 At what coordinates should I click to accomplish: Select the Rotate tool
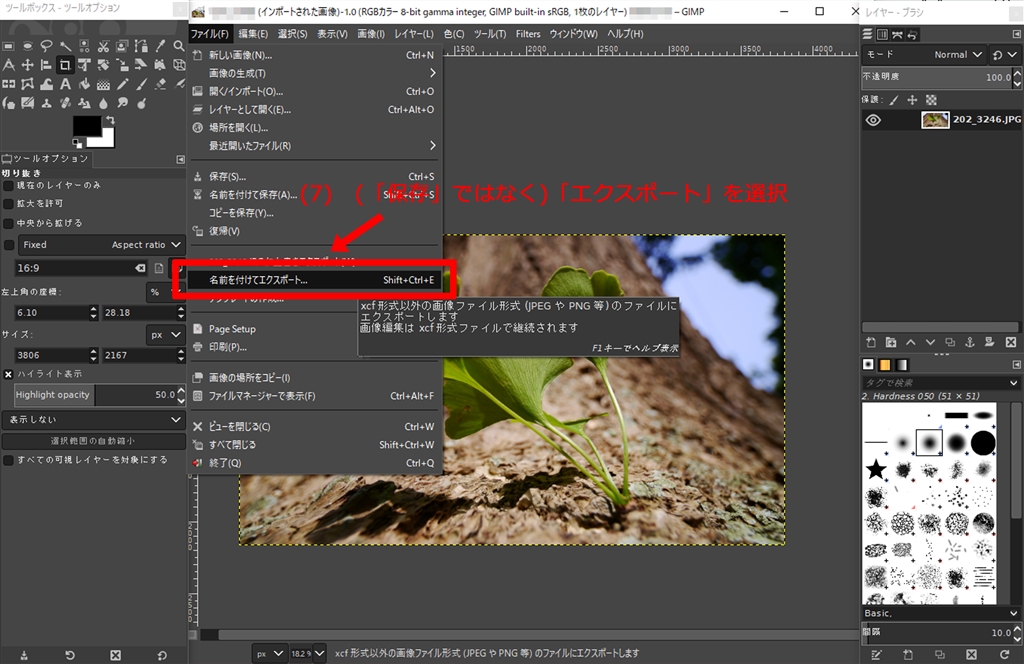tap(103, 65)
